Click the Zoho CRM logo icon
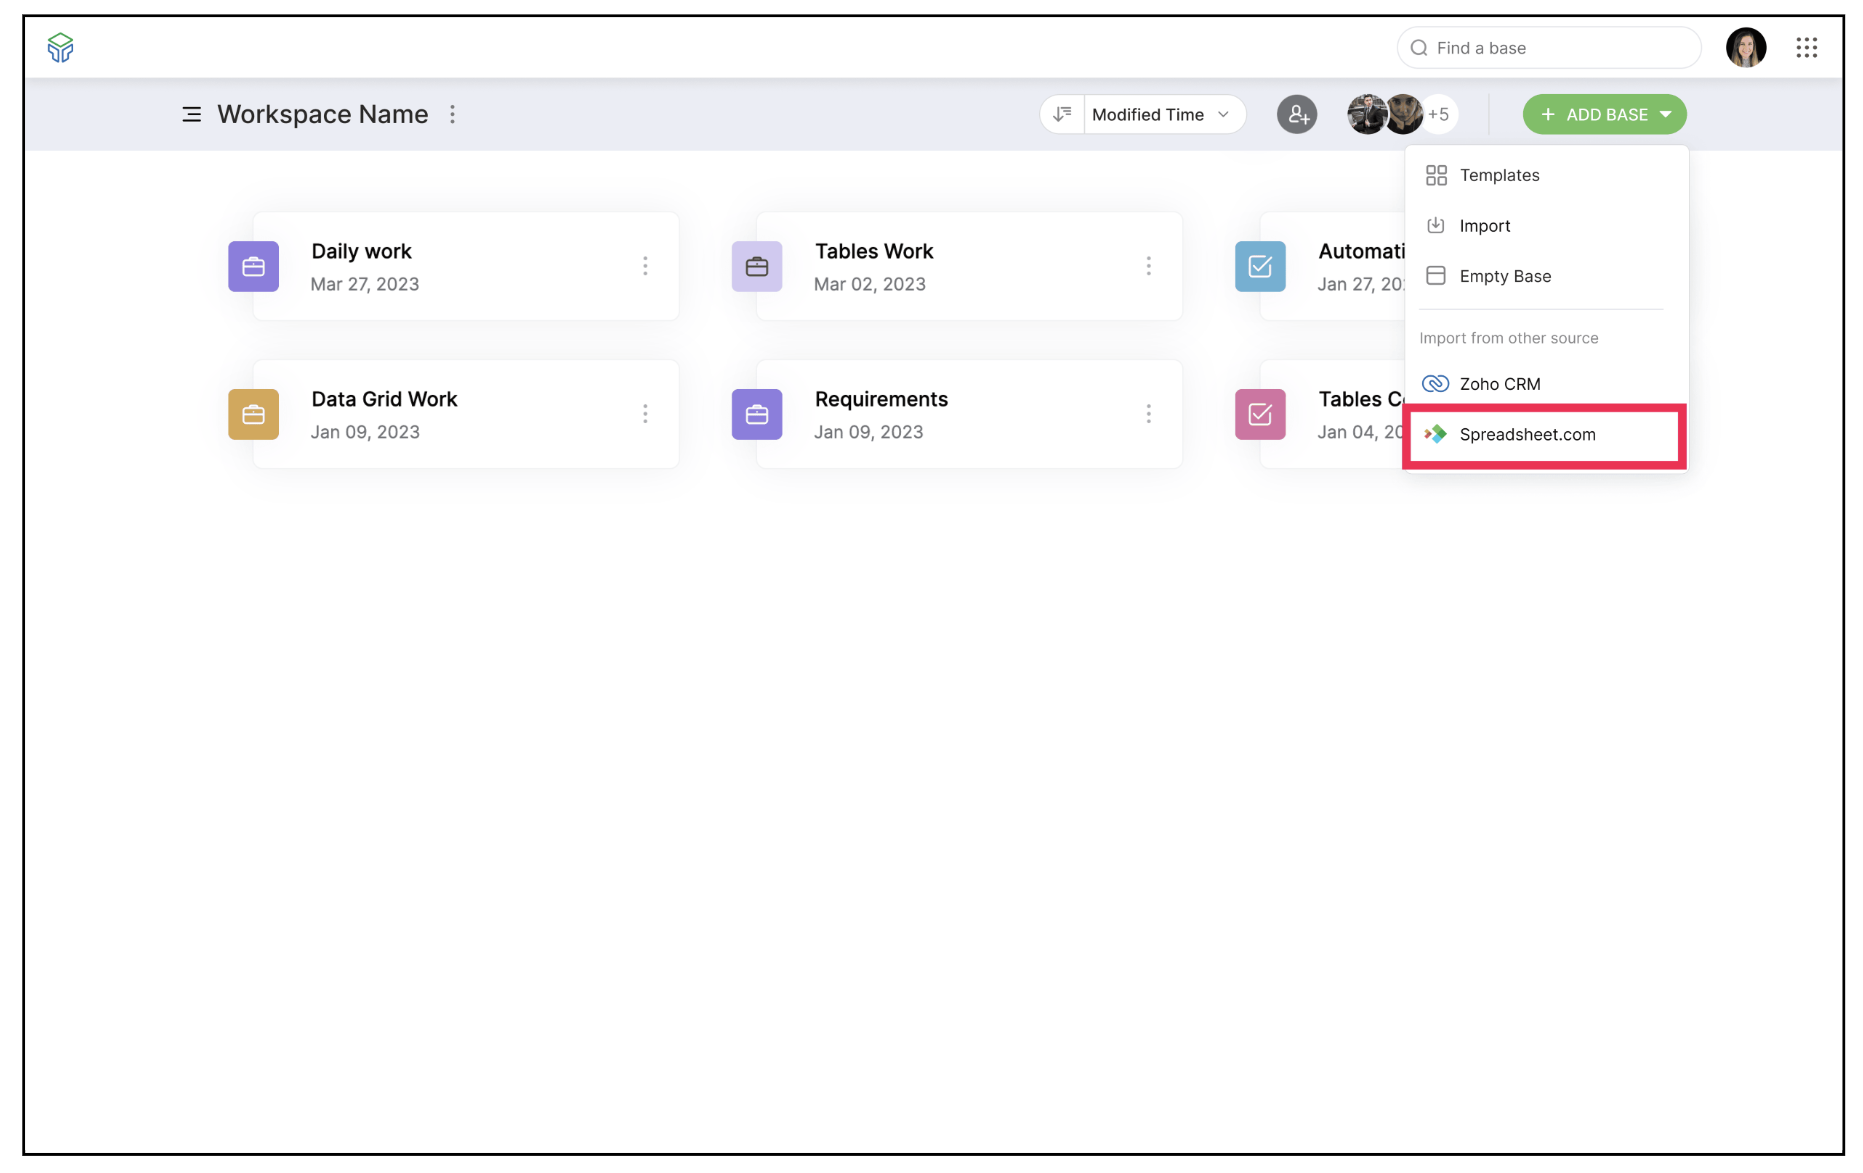 (x=1436, y=384)
